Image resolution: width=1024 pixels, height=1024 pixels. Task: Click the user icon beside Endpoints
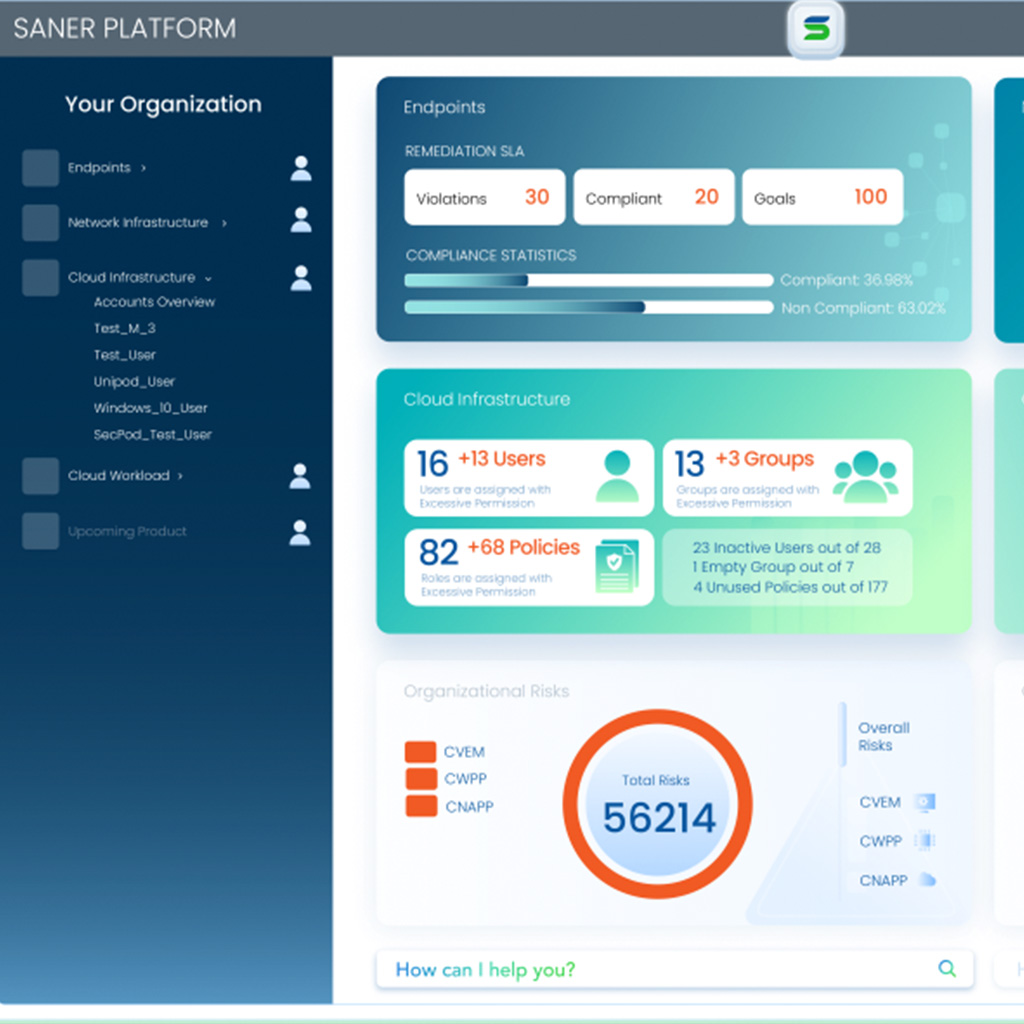301,168
